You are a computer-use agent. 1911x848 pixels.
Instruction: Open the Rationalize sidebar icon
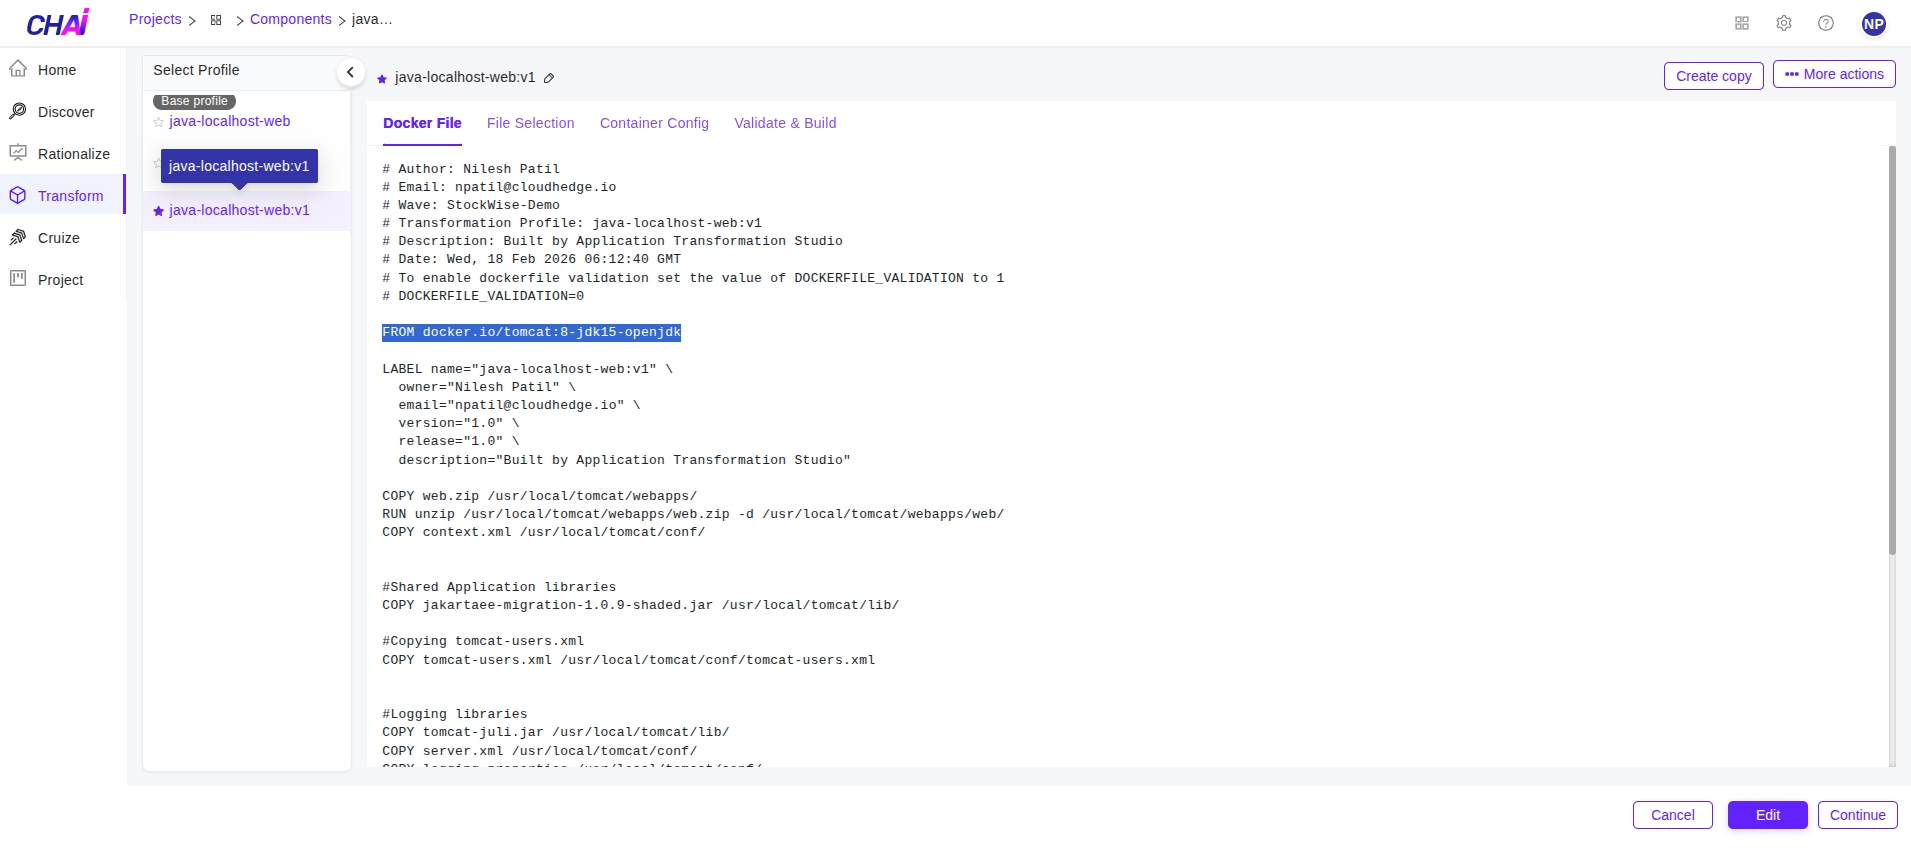pos(18,153)
